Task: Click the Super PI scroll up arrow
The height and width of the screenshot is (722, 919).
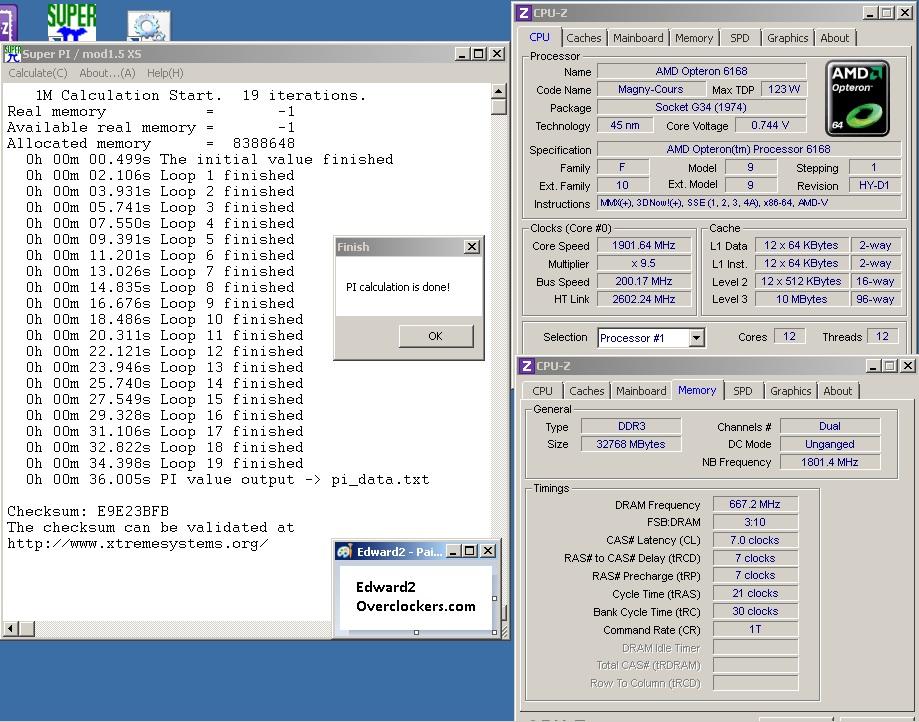Action: (x=498, y=91)
